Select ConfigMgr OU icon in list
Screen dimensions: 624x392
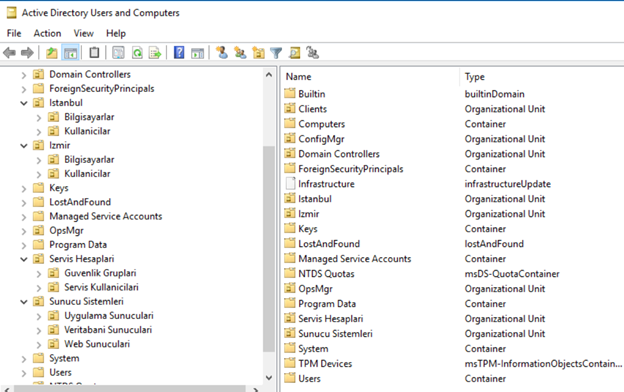point(290,139)
